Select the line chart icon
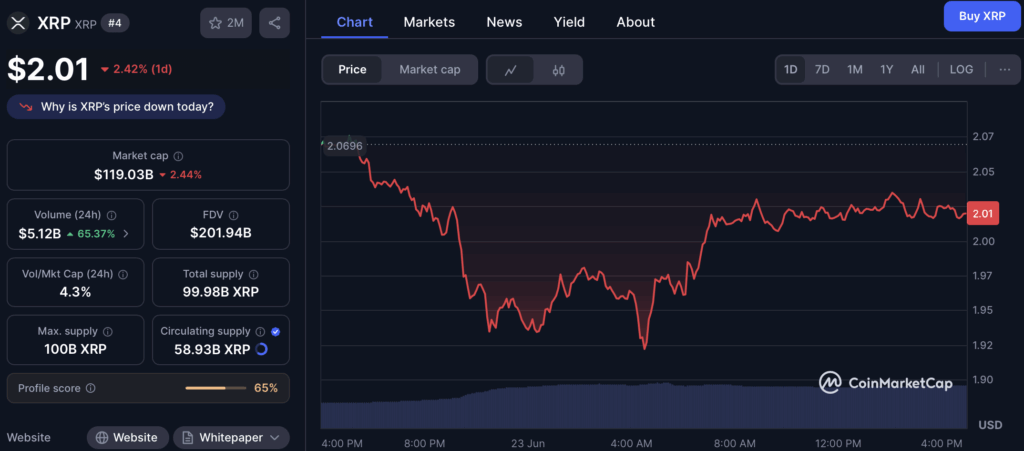Image resolution: width=1024 pixels, height=451 pixels. tap(511, 70)
